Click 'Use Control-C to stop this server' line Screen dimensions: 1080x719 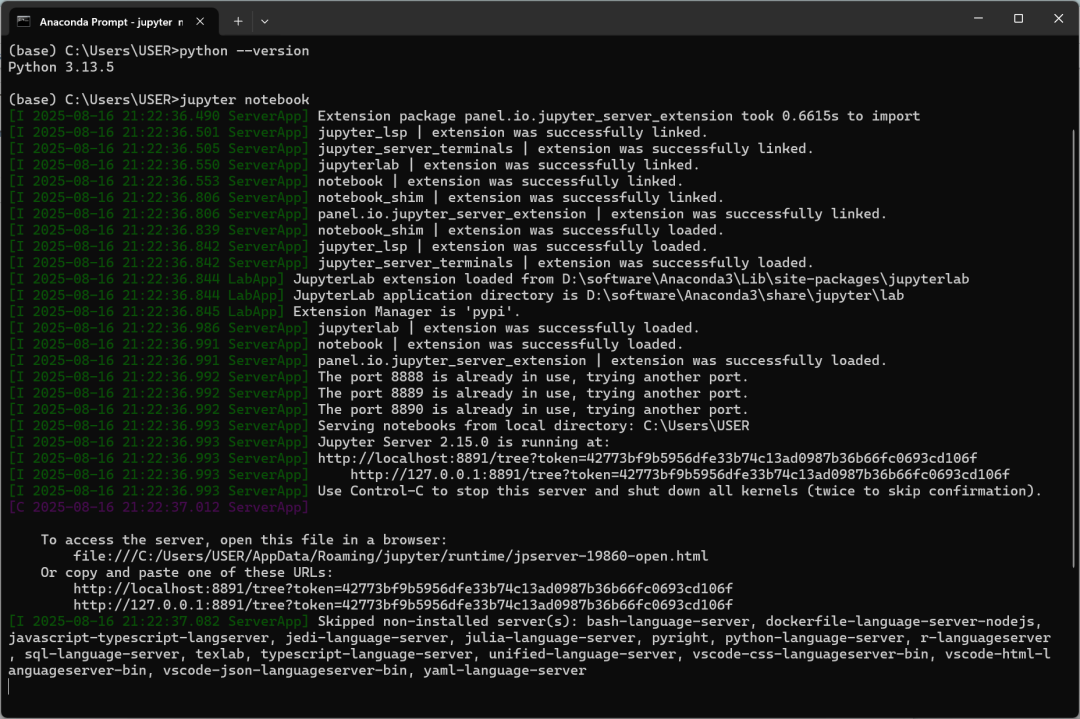(x=679, y=491)
